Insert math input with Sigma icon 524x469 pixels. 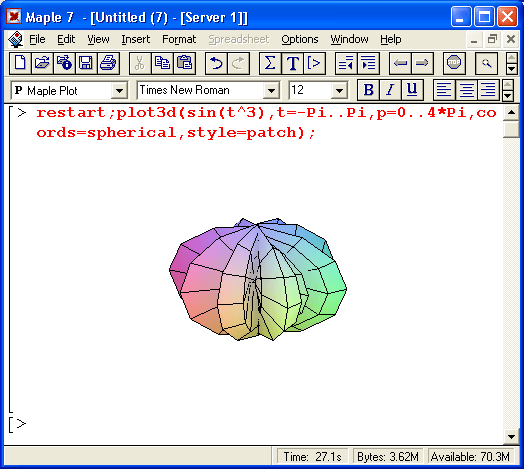point(270,63)
